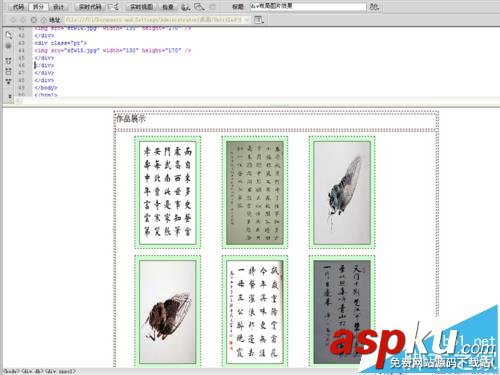Open visual aids options icon
The width and height of the screenshot is (500, 375).
tap(199, 6)
